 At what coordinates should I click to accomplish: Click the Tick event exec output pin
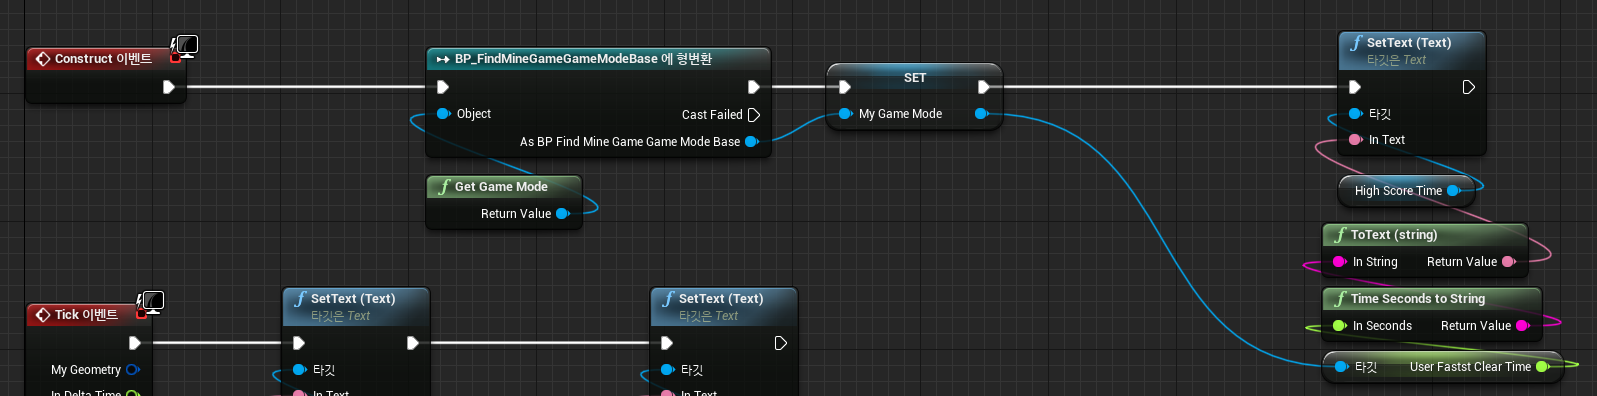pos(135,343)
